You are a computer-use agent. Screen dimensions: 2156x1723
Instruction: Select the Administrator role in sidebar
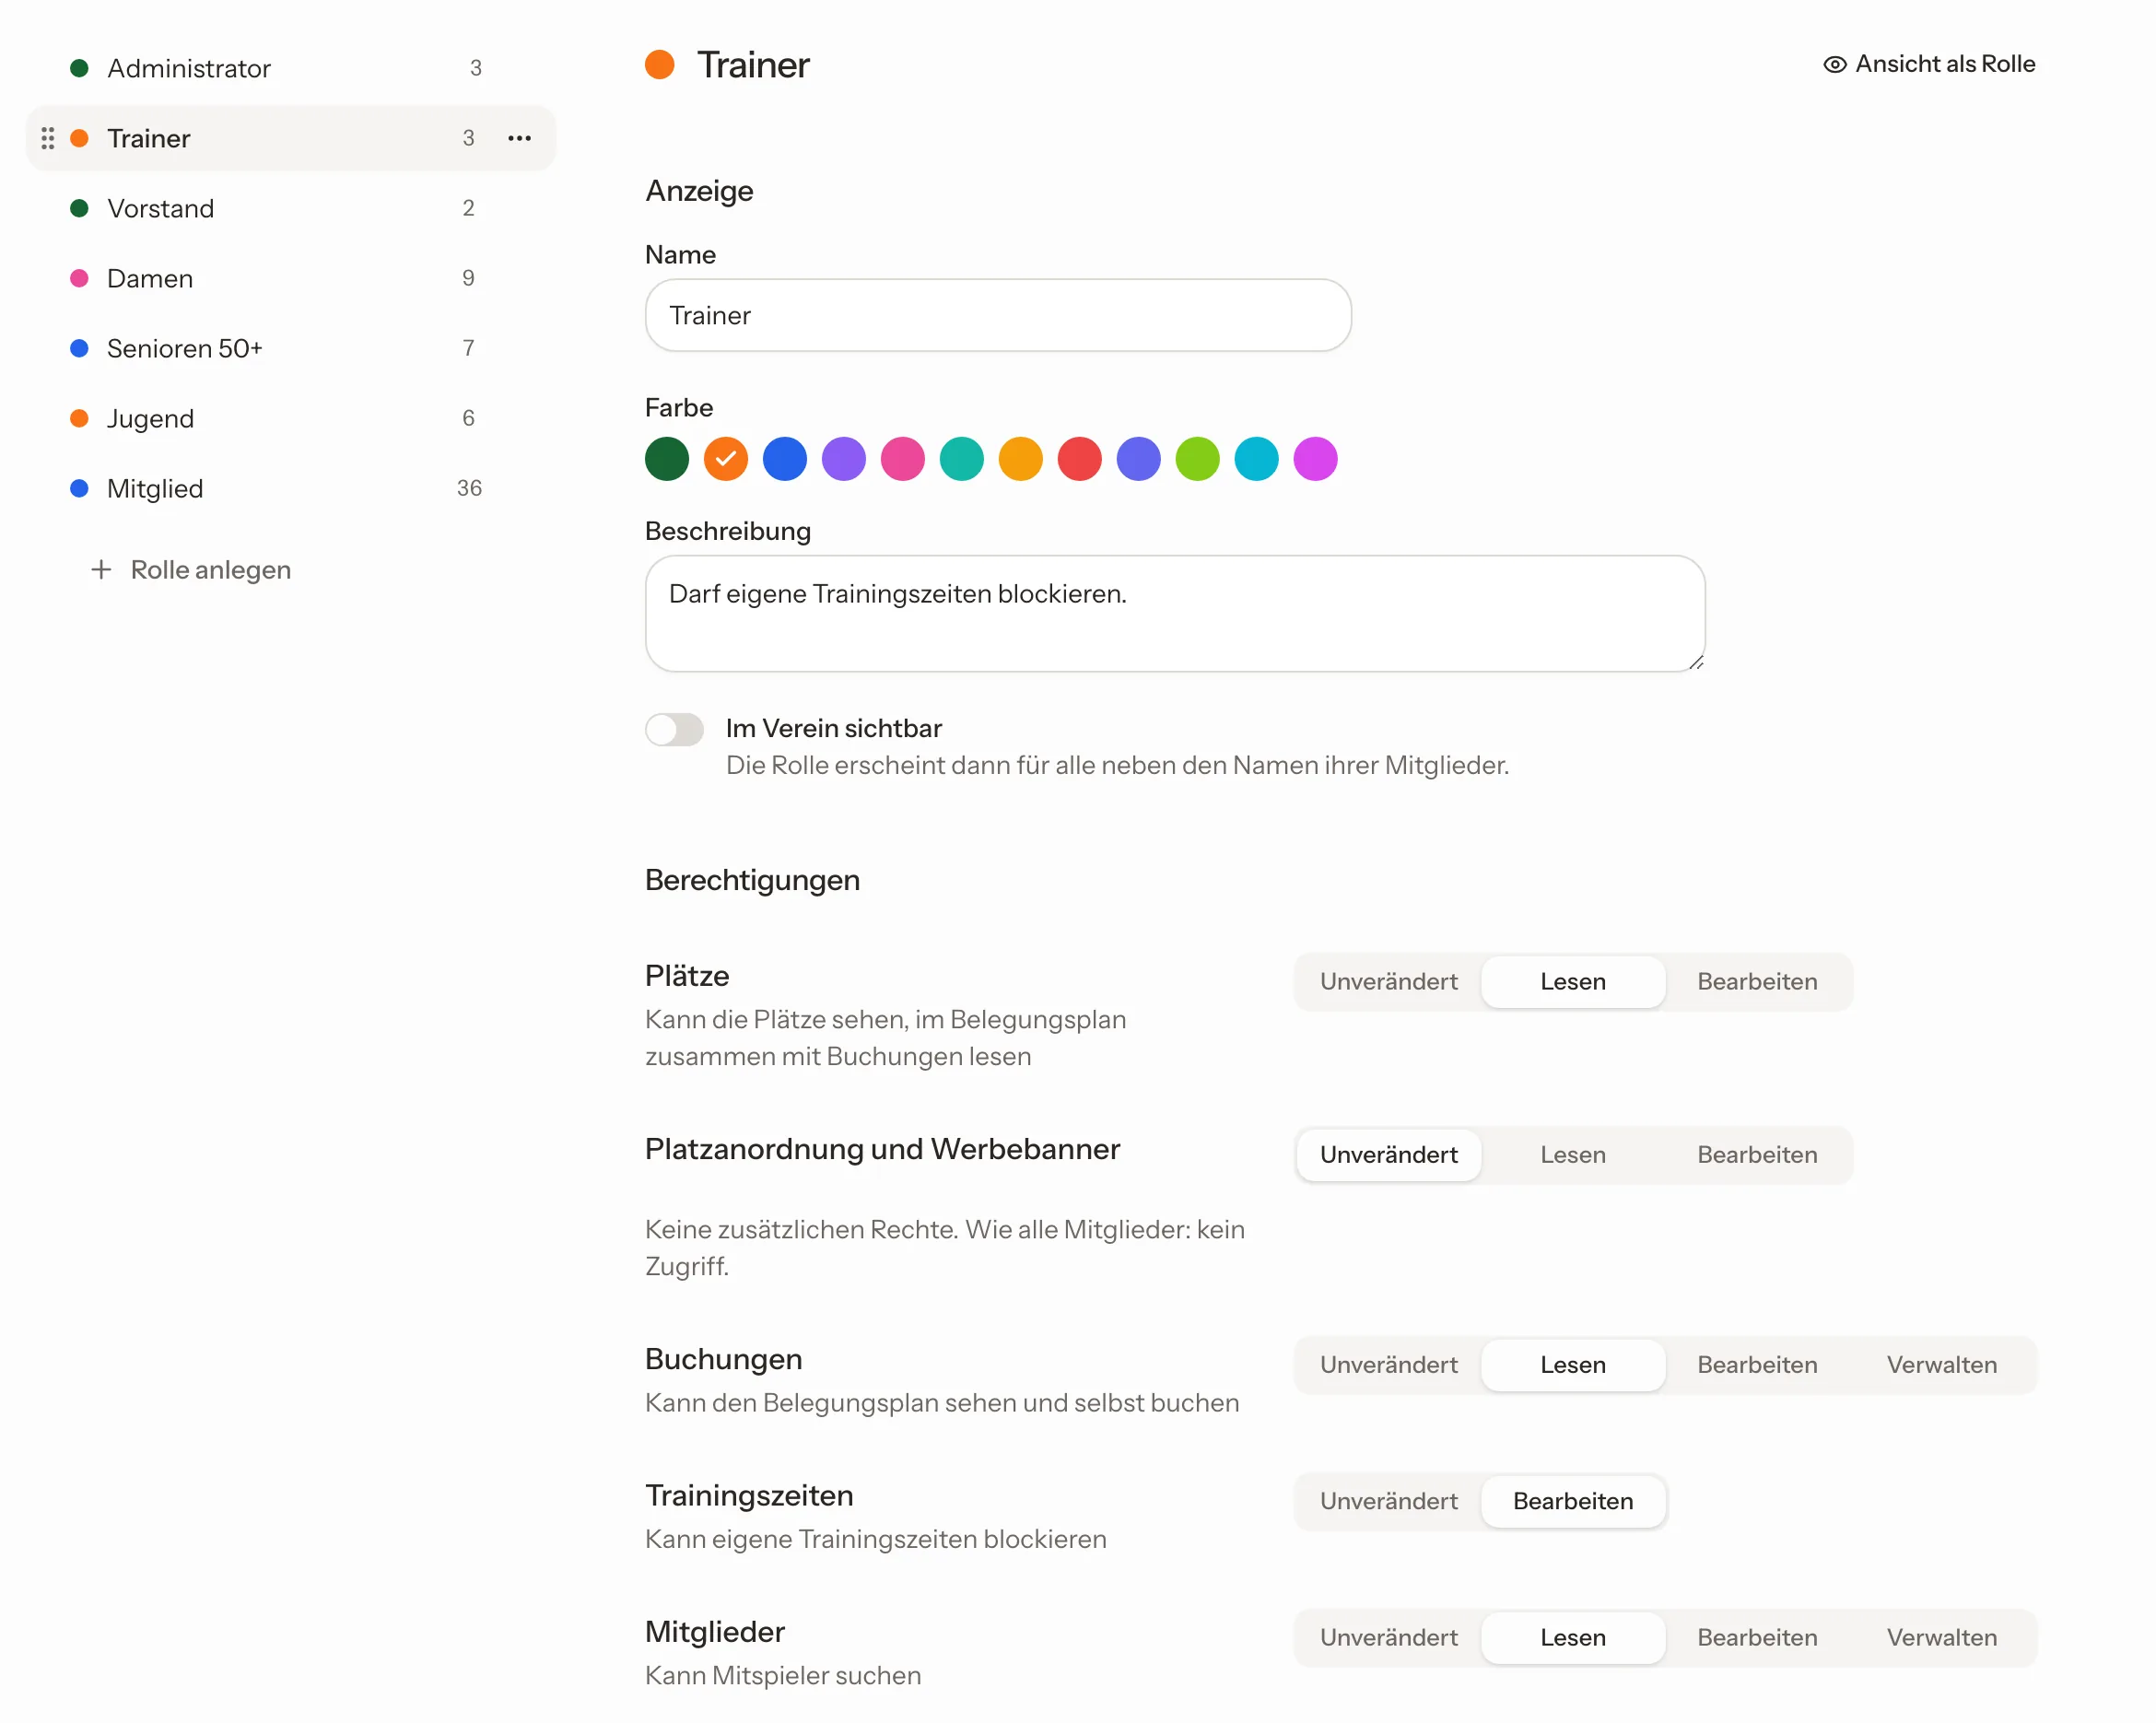point(290,68)
